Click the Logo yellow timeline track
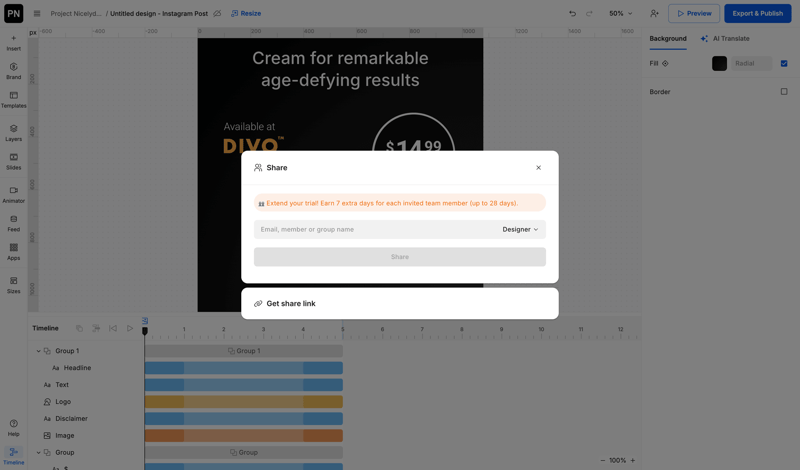 coord(244,402)
